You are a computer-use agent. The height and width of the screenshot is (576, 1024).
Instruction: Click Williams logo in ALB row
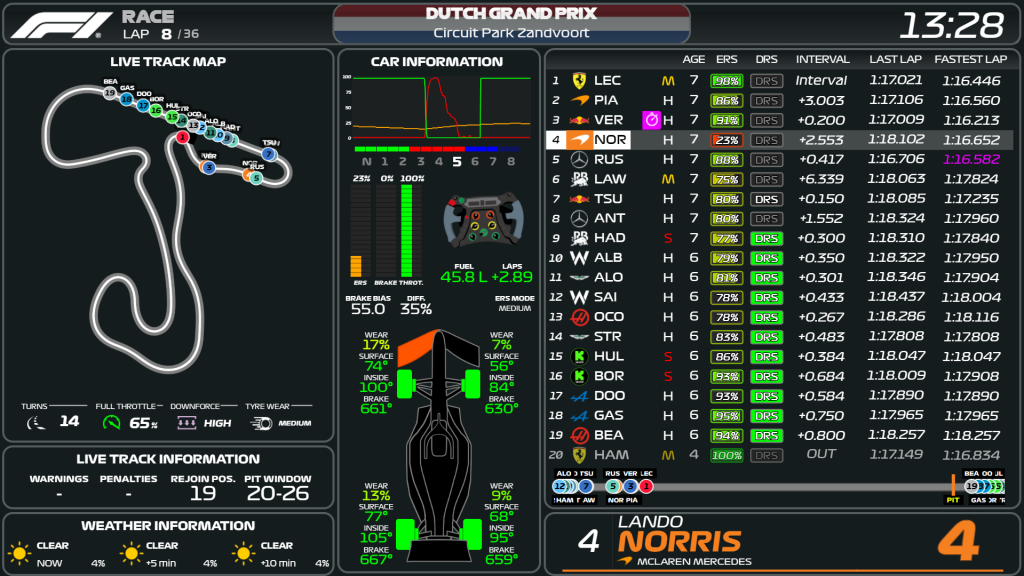tap(579, 258)
